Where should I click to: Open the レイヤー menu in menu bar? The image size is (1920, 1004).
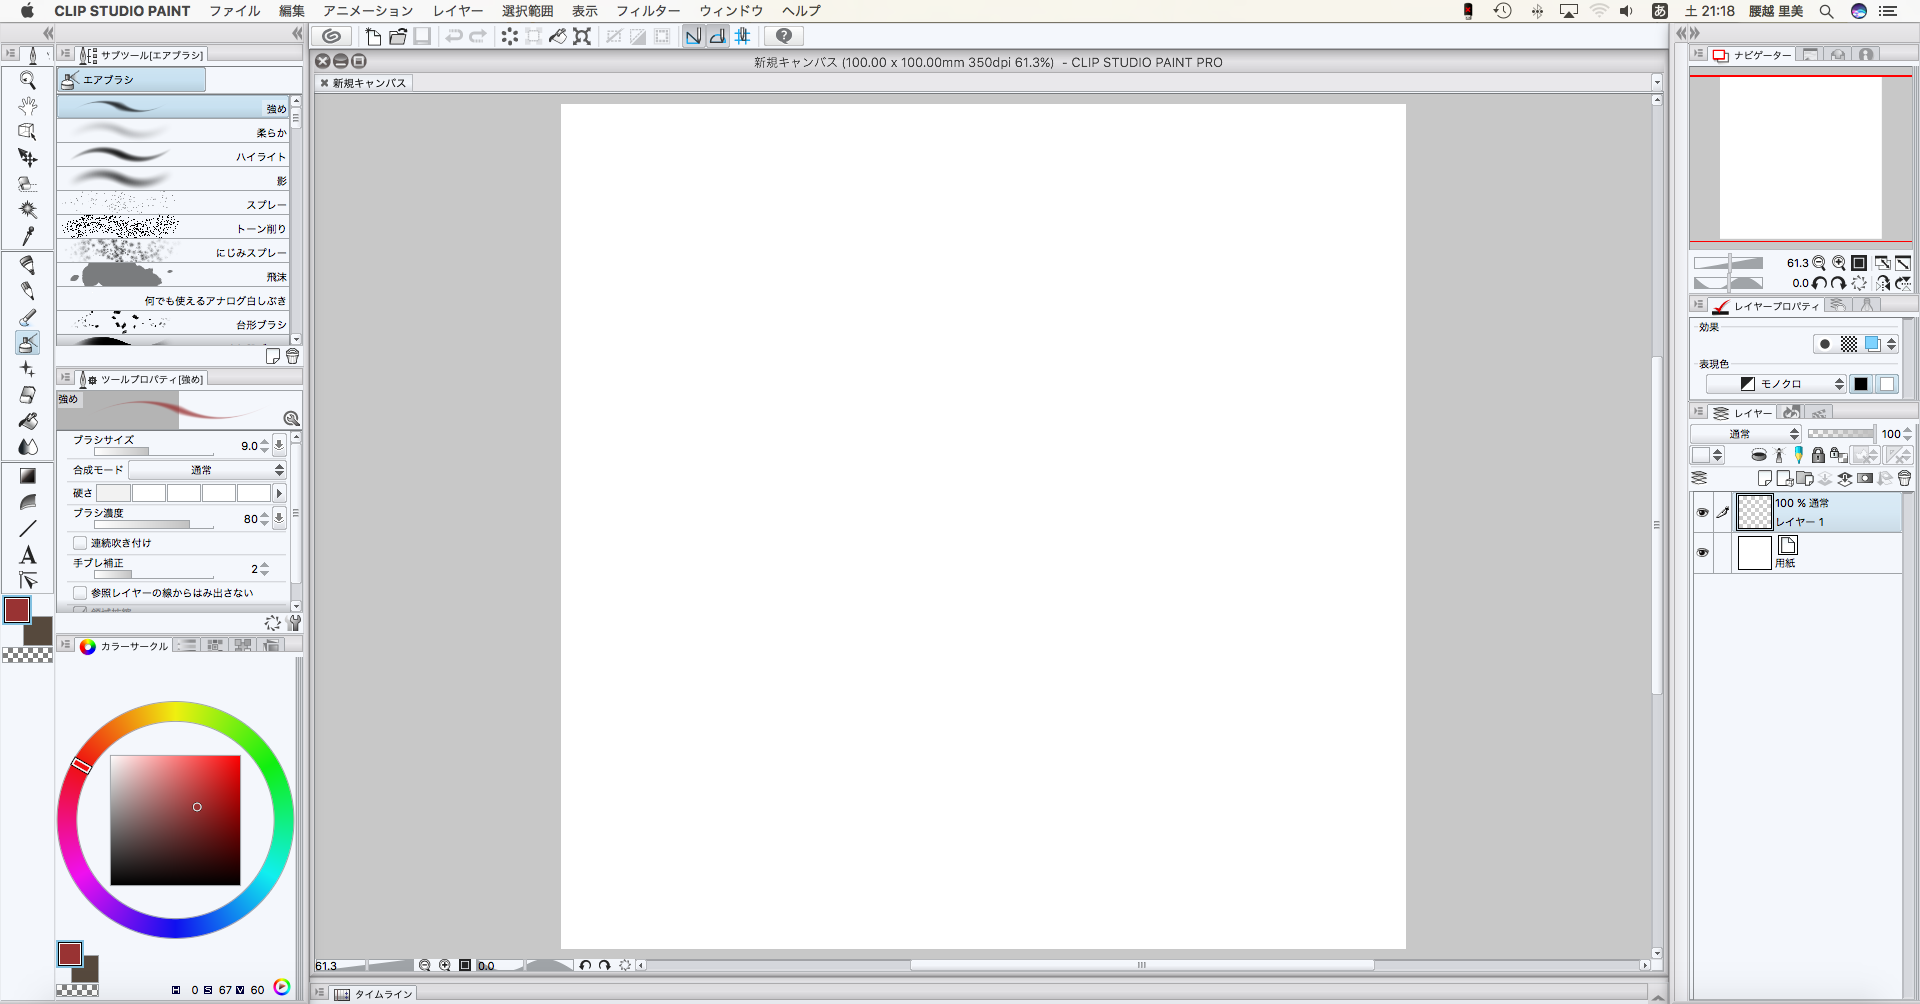pos(458,11)
